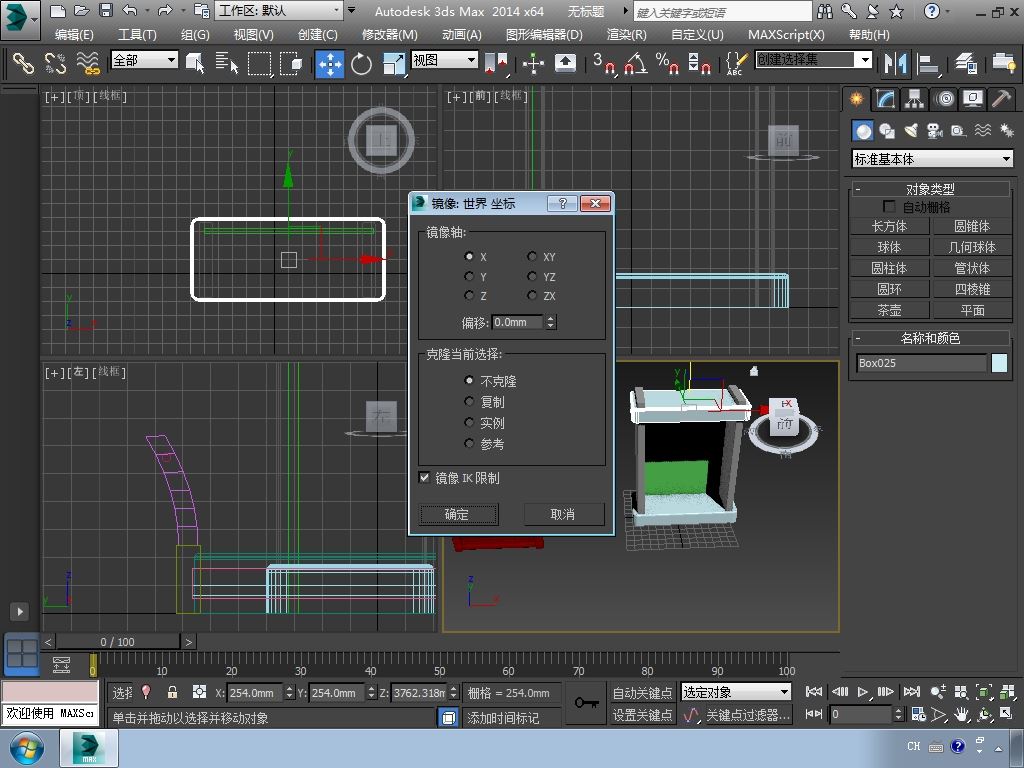Click the Mirror tool icon
This screenshot has height=768, width=1024.
pos(895,63)
